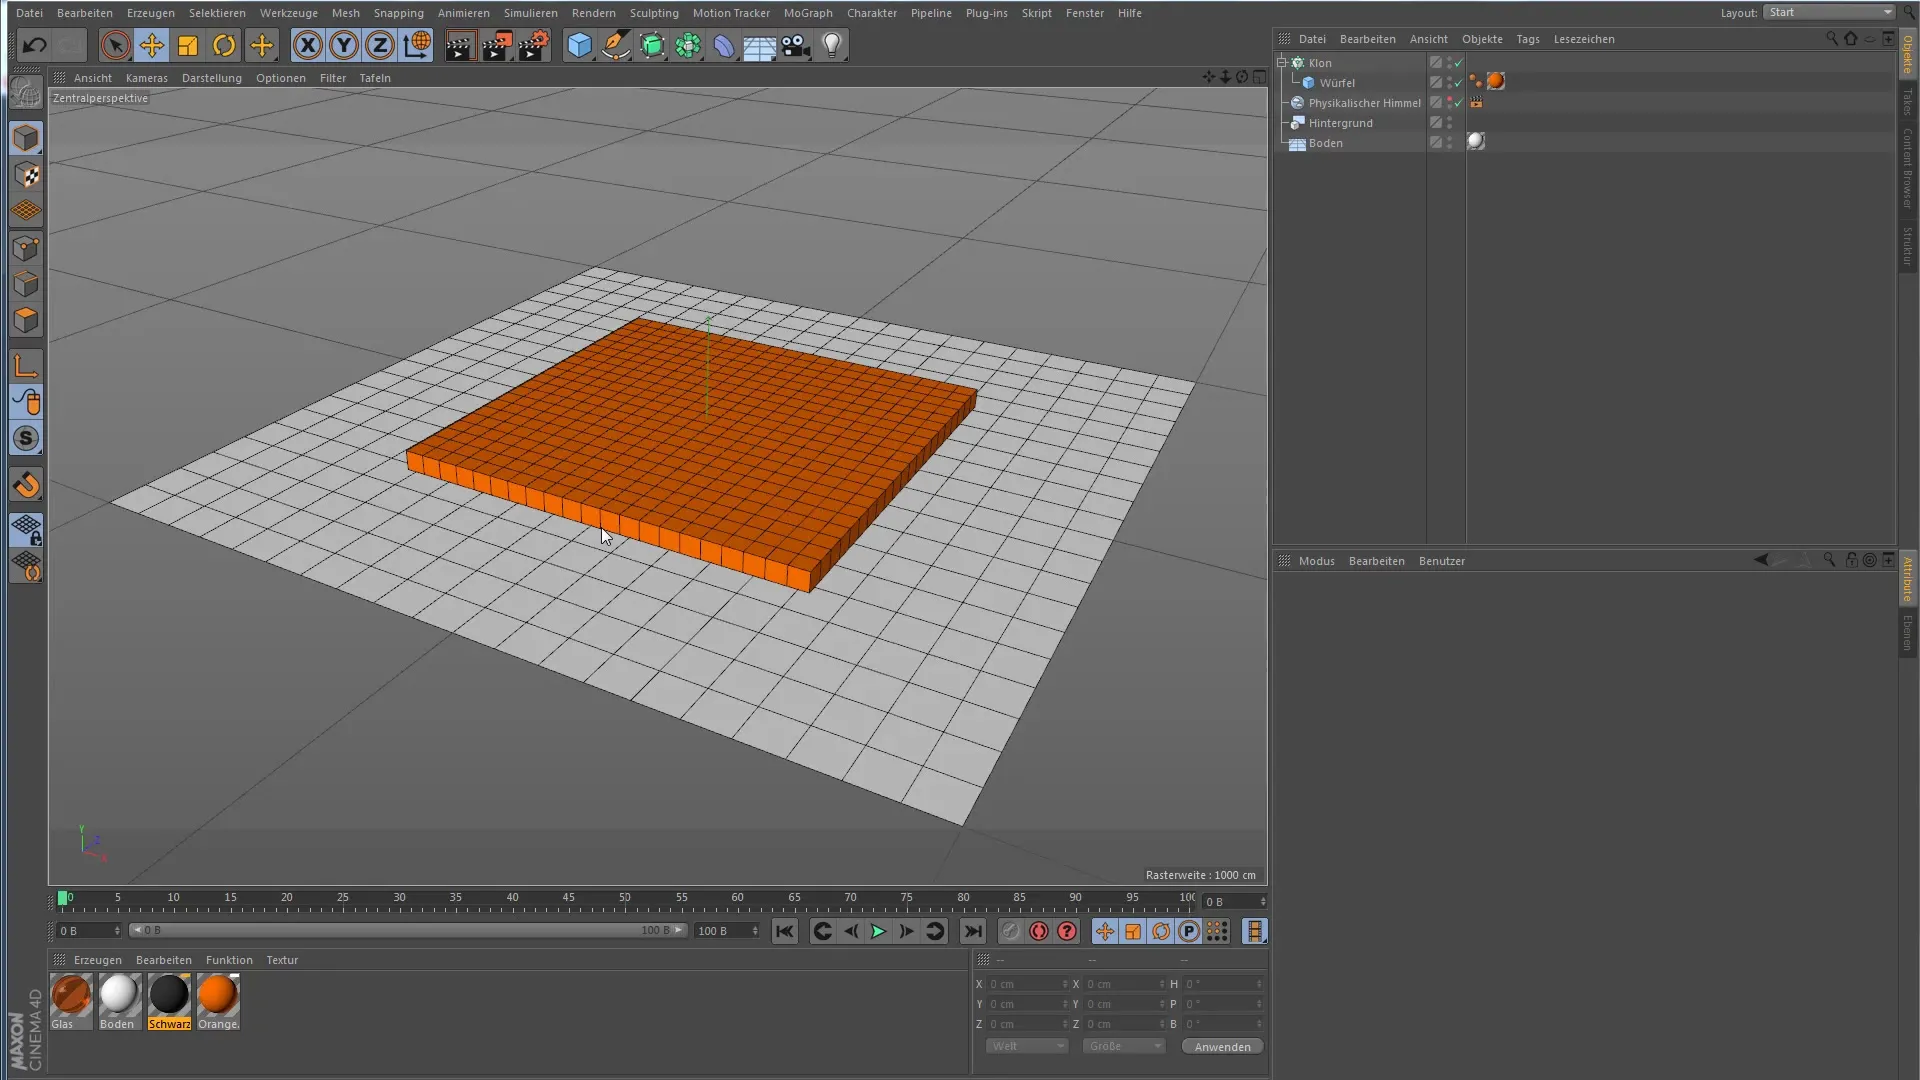Select Physikalischer Himmel object
The width and height of the screenshot is (1920, 1080).
[1364, 103]
